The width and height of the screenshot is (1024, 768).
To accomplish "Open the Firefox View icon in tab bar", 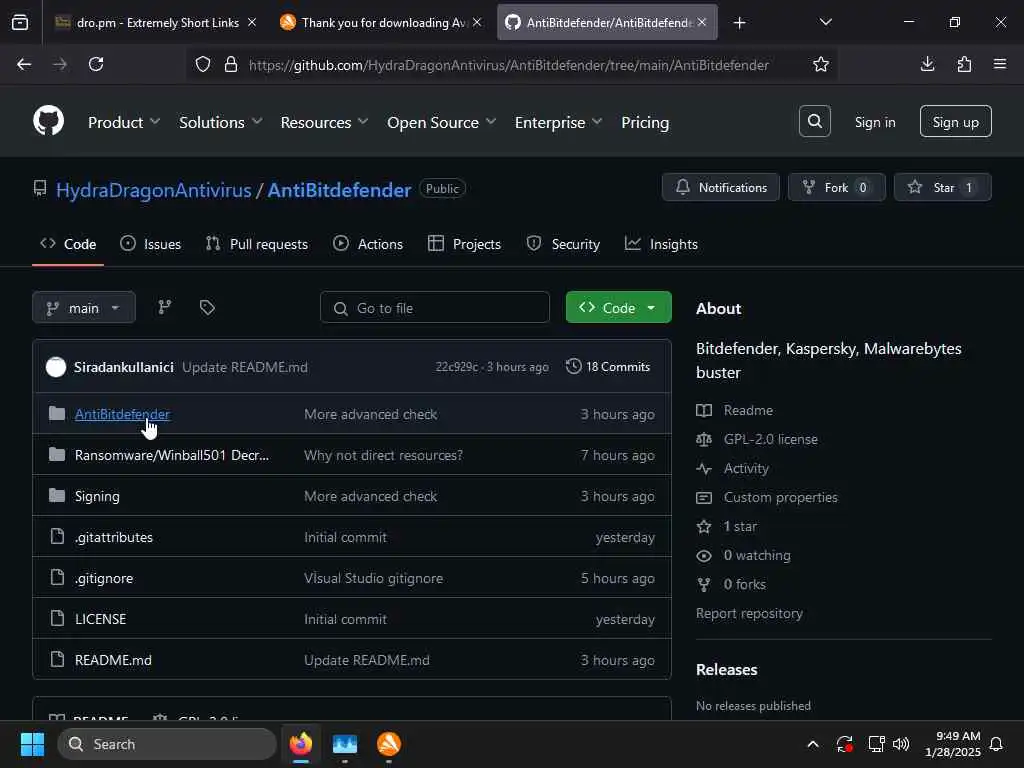I will click(20, 22).
